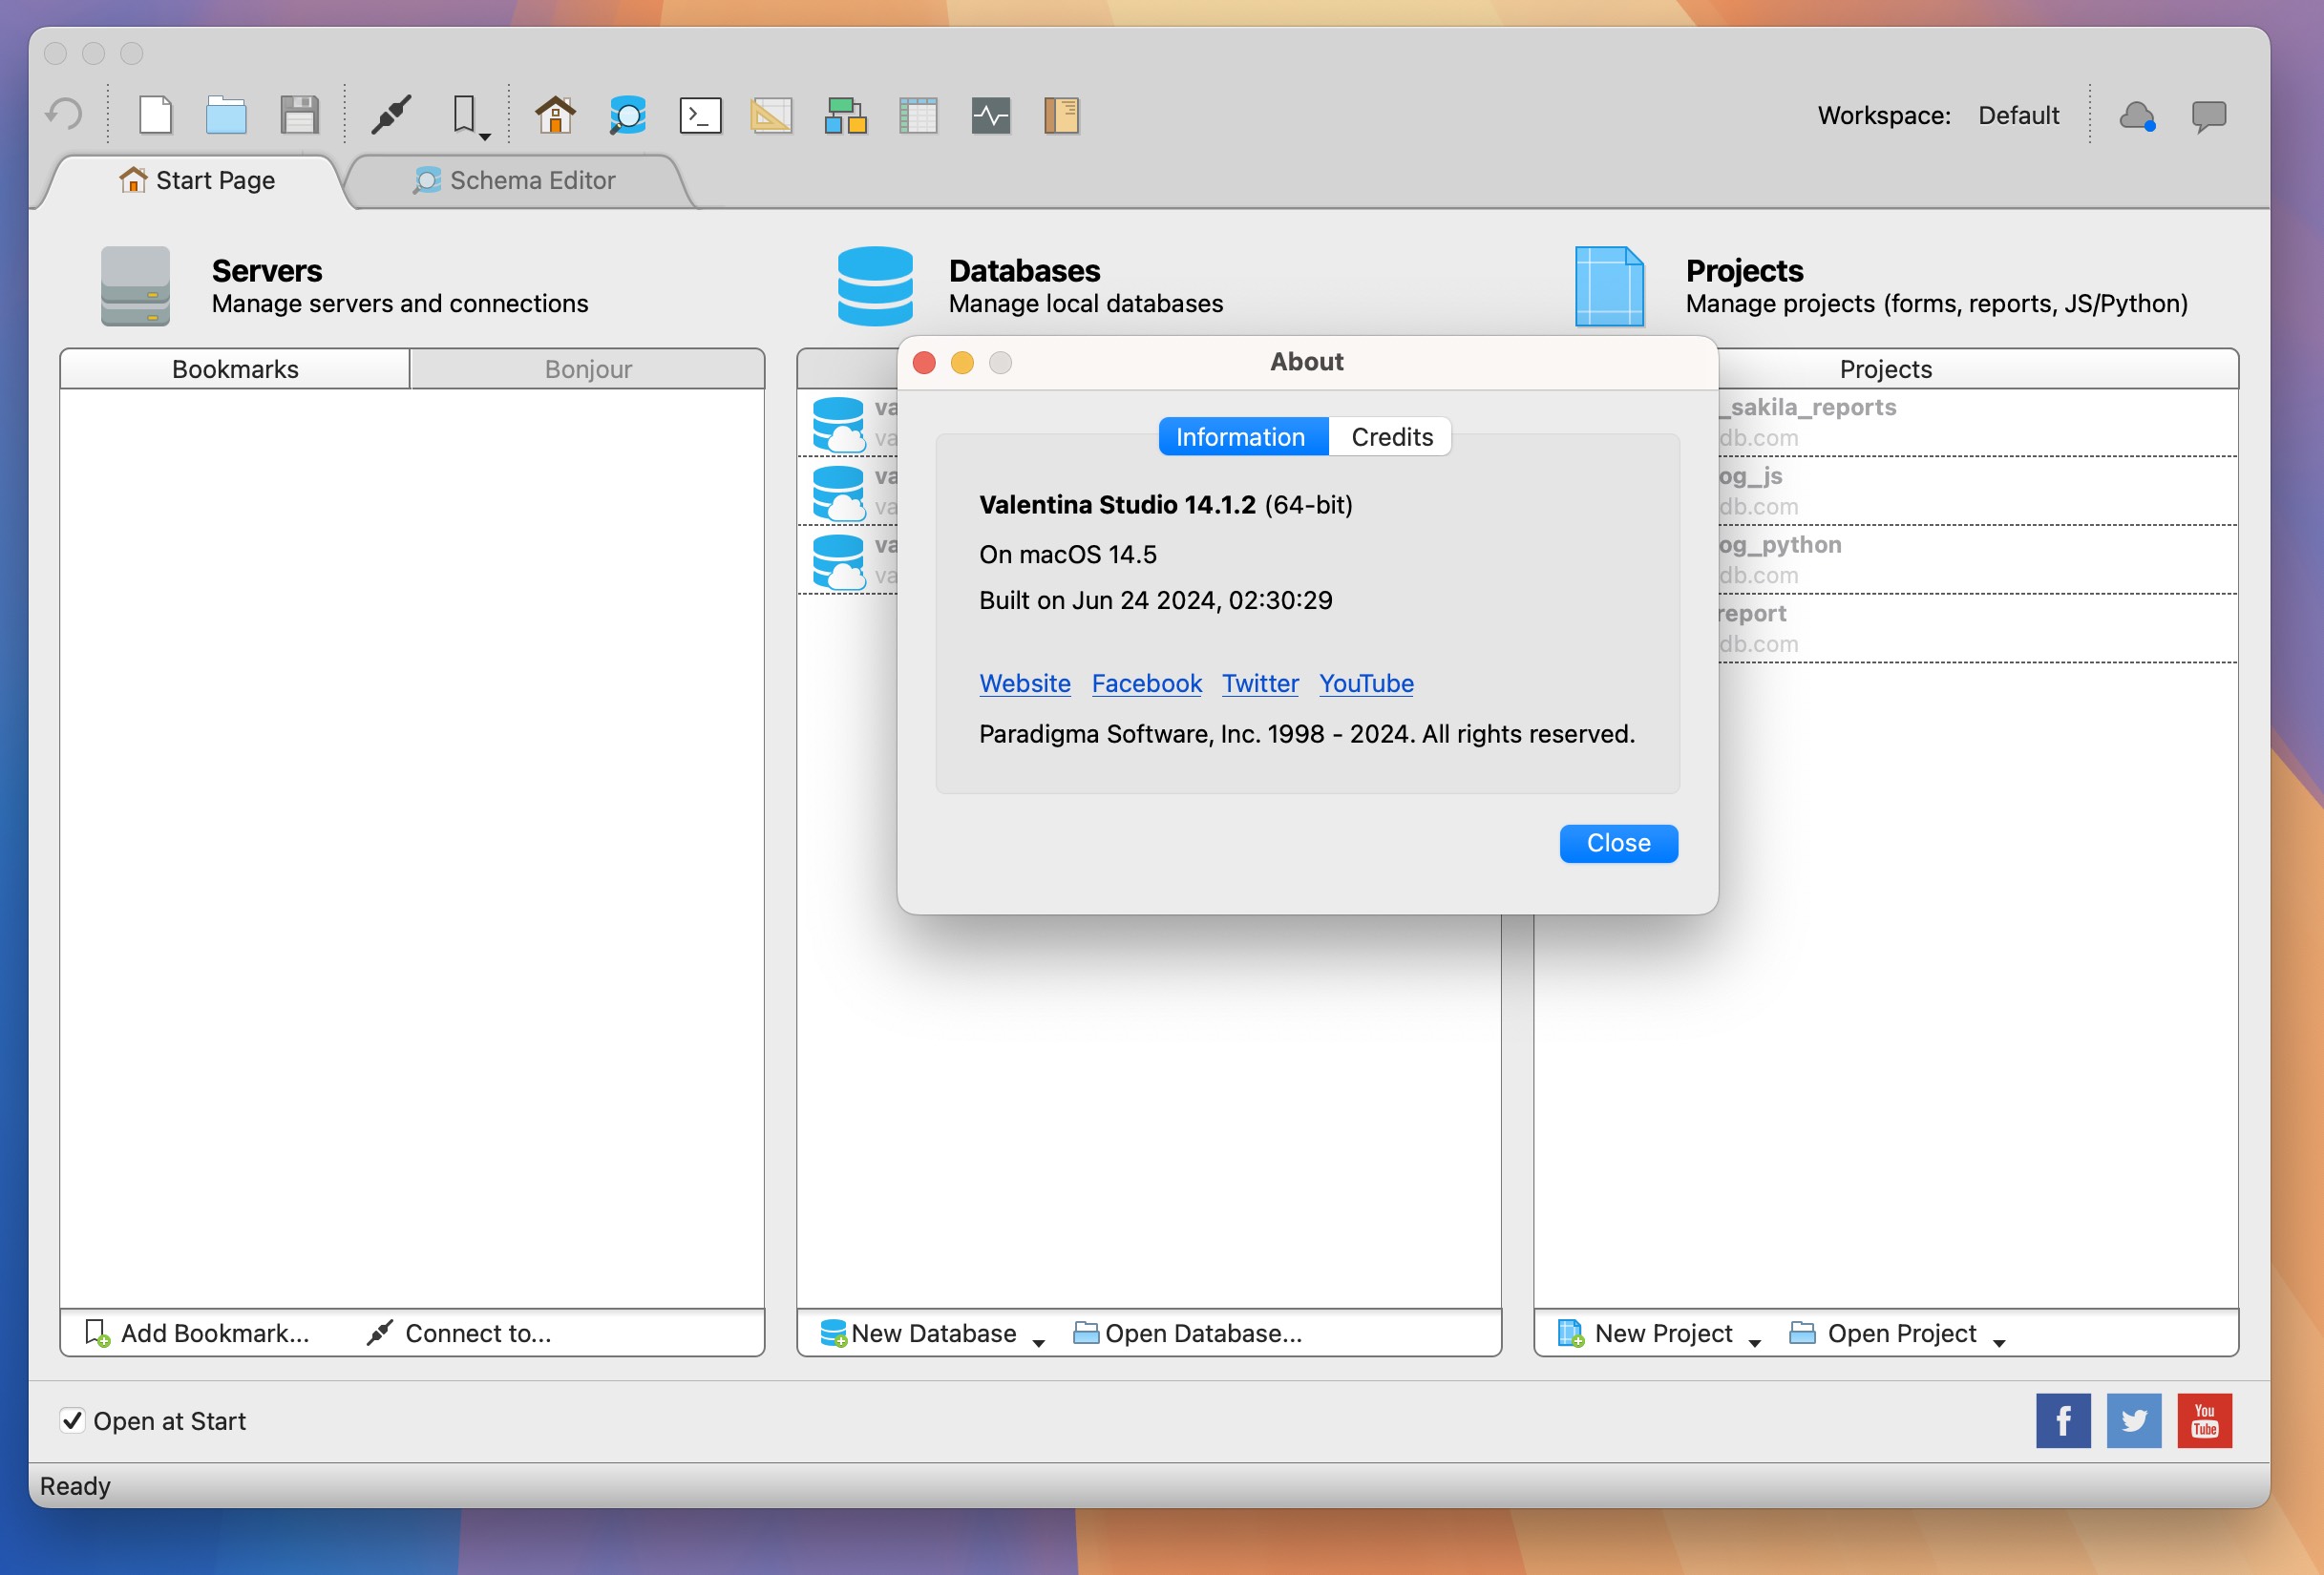Open the folder icon in toolbar

pyautogui.click(x=226, y=115)
